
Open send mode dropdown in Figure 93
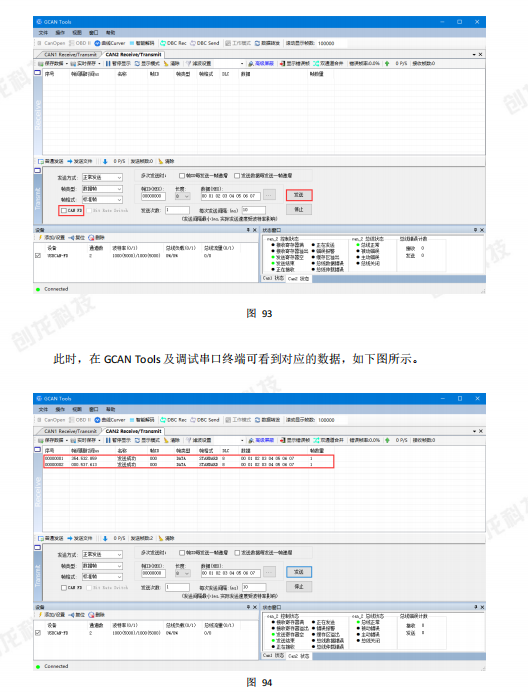click(x=102, y=177)
